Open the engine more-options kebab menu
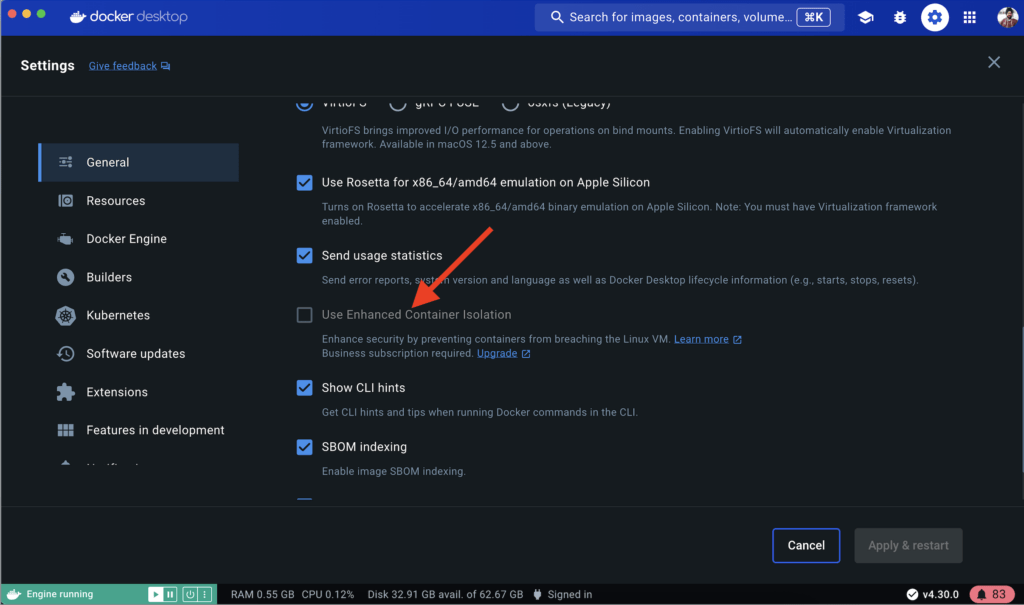Screen dimensions: 1024x605 click(204, 594)
